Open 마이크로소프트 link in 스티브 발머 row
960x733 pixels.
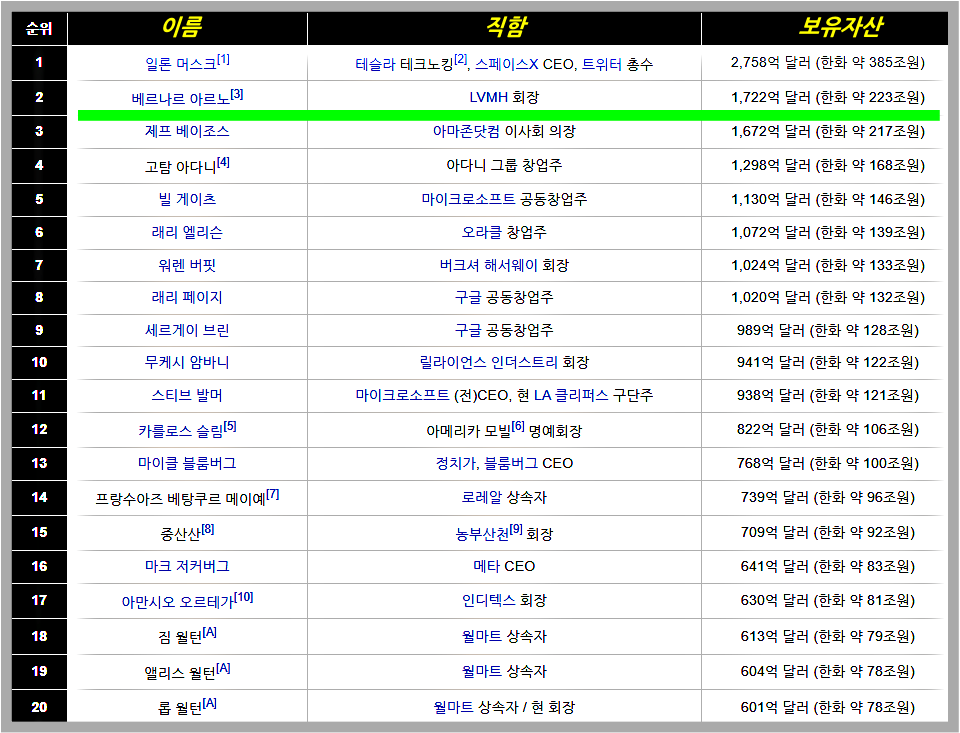coord(402,395)
